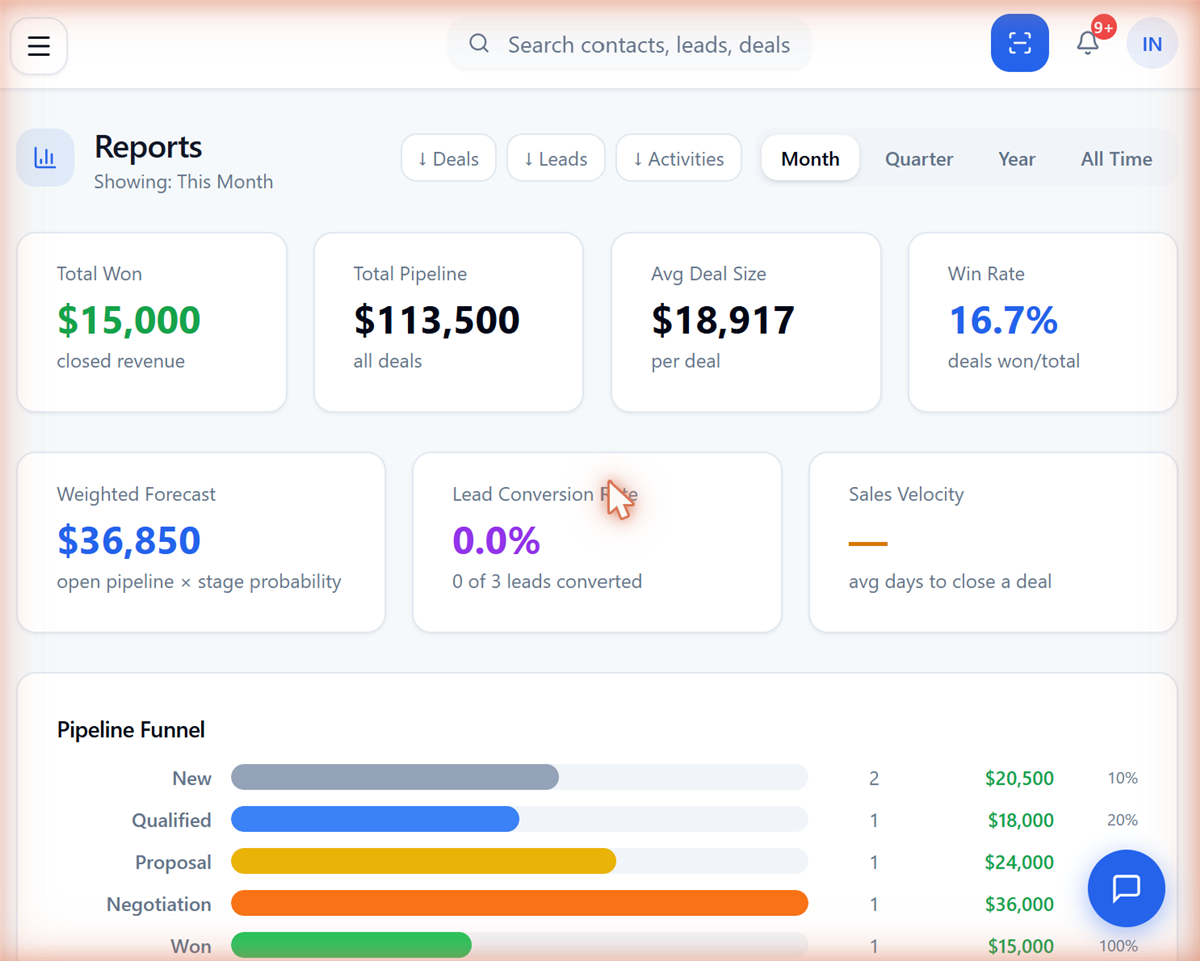Click the Reports bar chart icon
Image resolution: width=1200 pixels, height=961 pixels.
coord(45,158)
